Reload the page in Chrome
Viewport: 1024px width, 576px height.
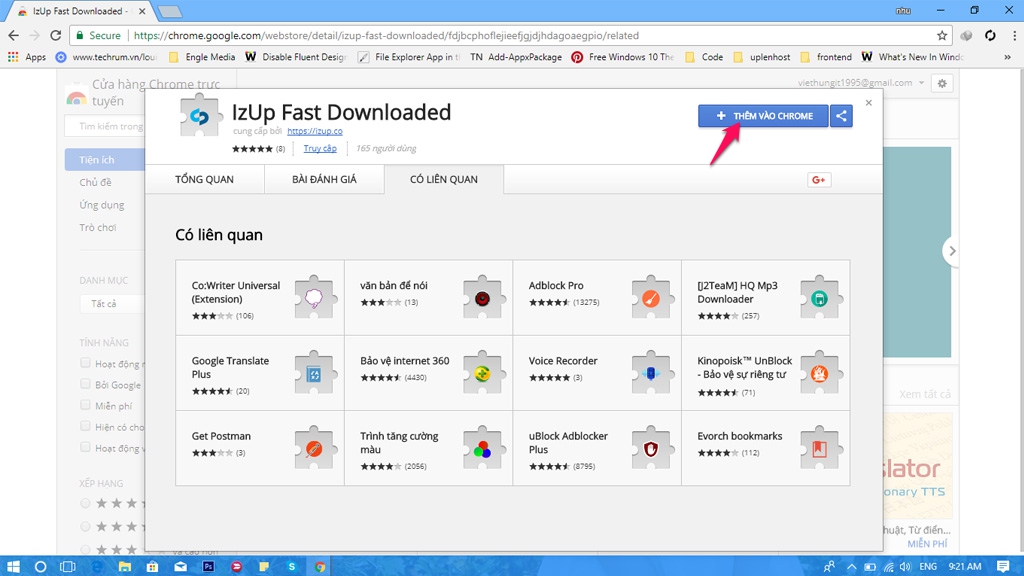click(56, 35)
